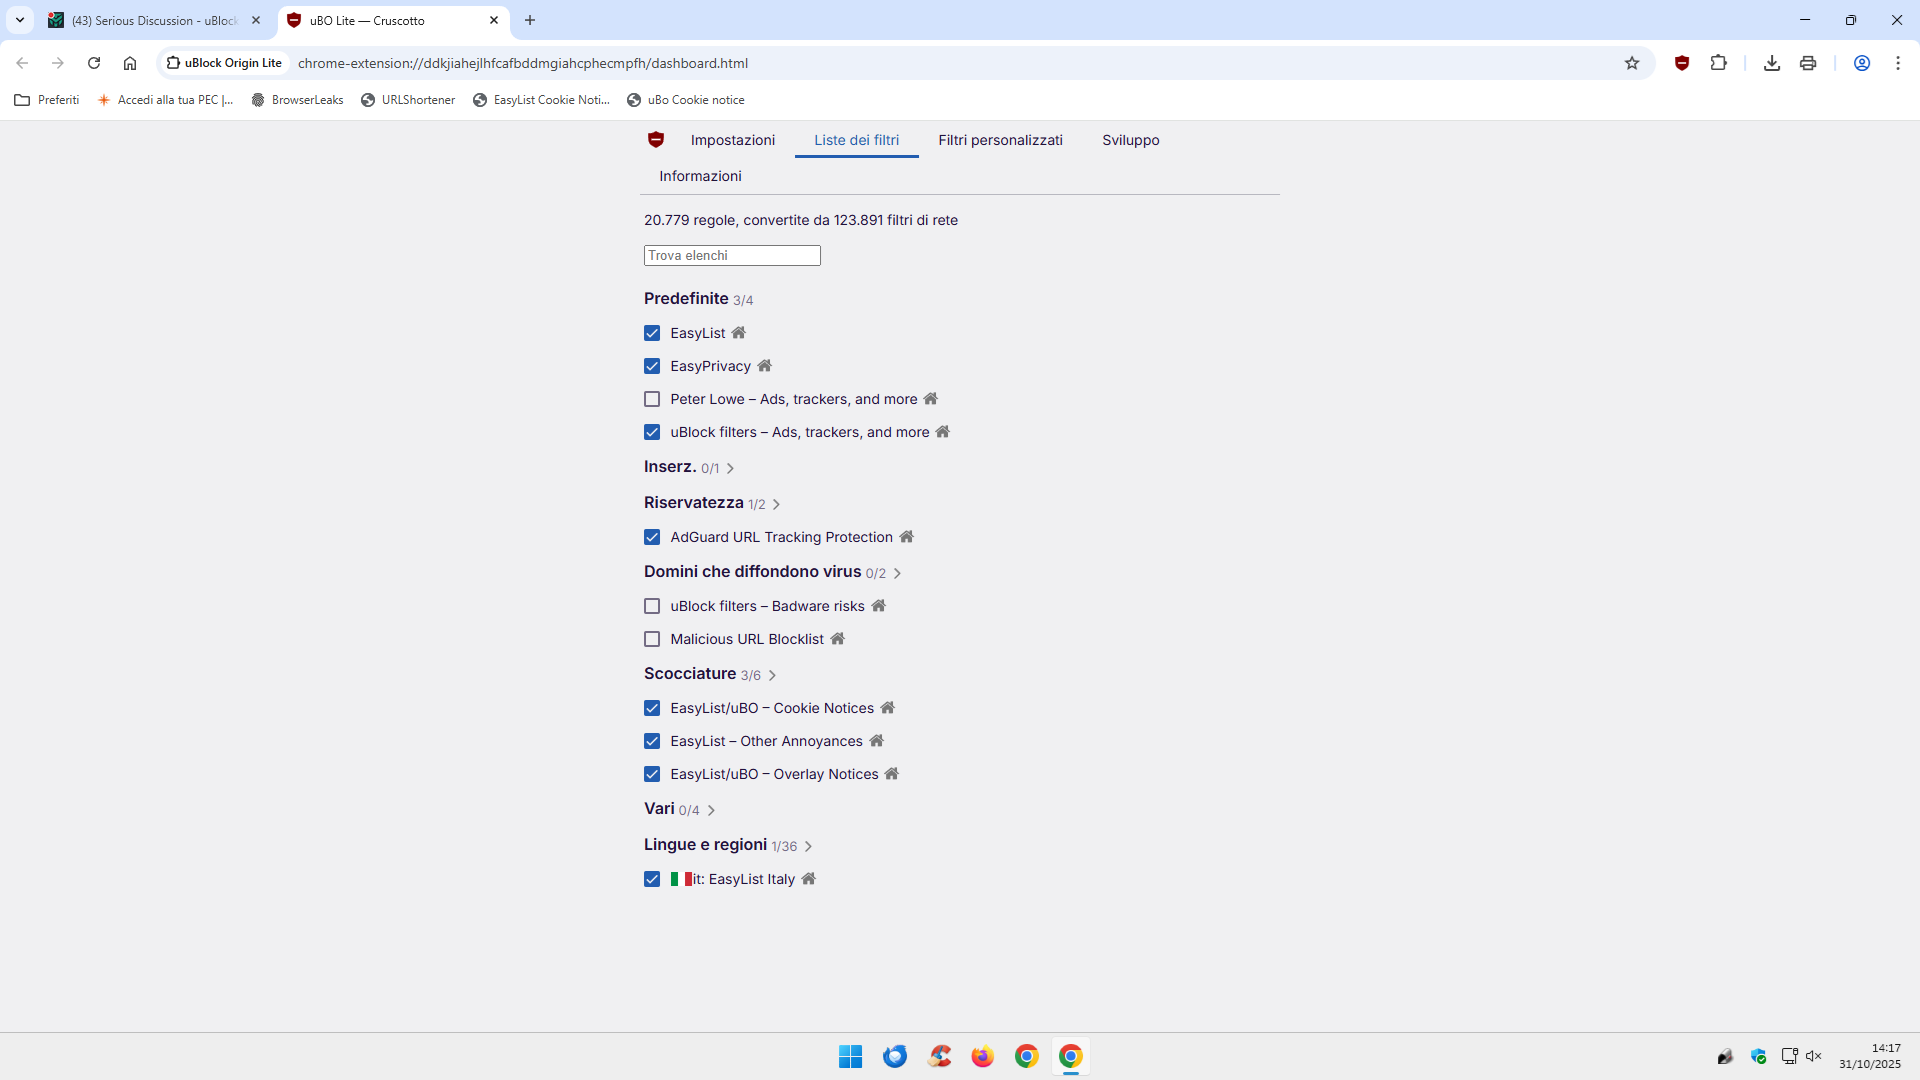The height and width of the screenshot is (1080, 1920).
Task: Click the print icon in the toolbar
Action: pos(1808,63)
